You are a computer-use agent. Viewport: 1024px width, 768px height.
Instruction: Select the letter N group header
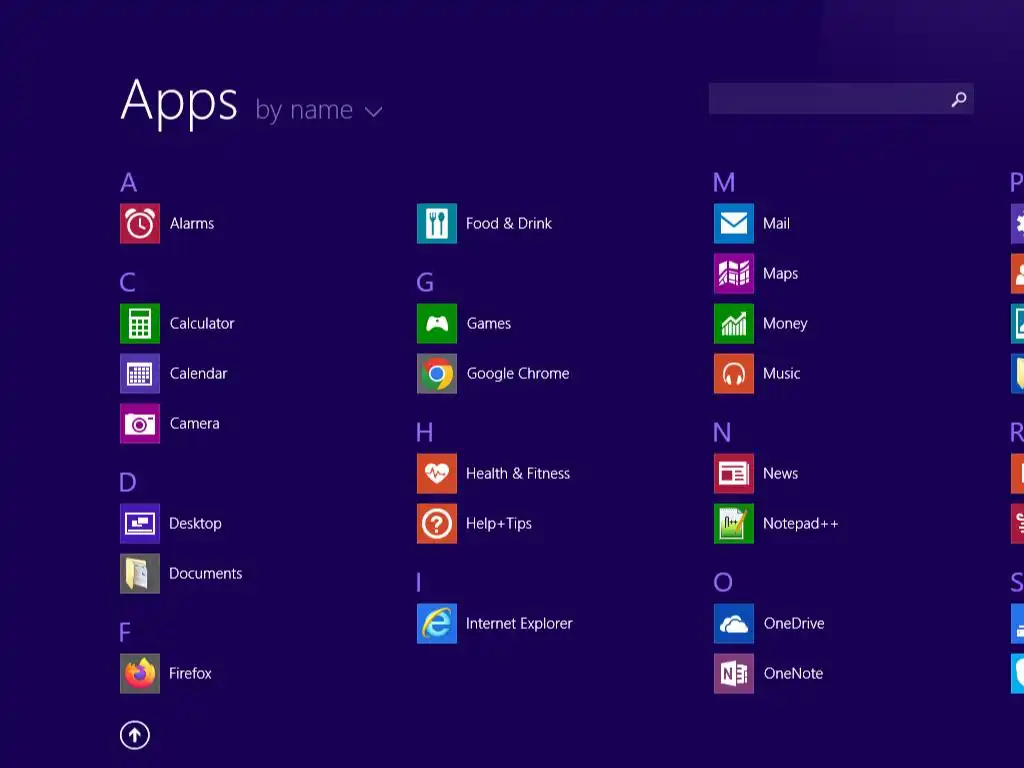pyautogui.click(x=722, y=432)
